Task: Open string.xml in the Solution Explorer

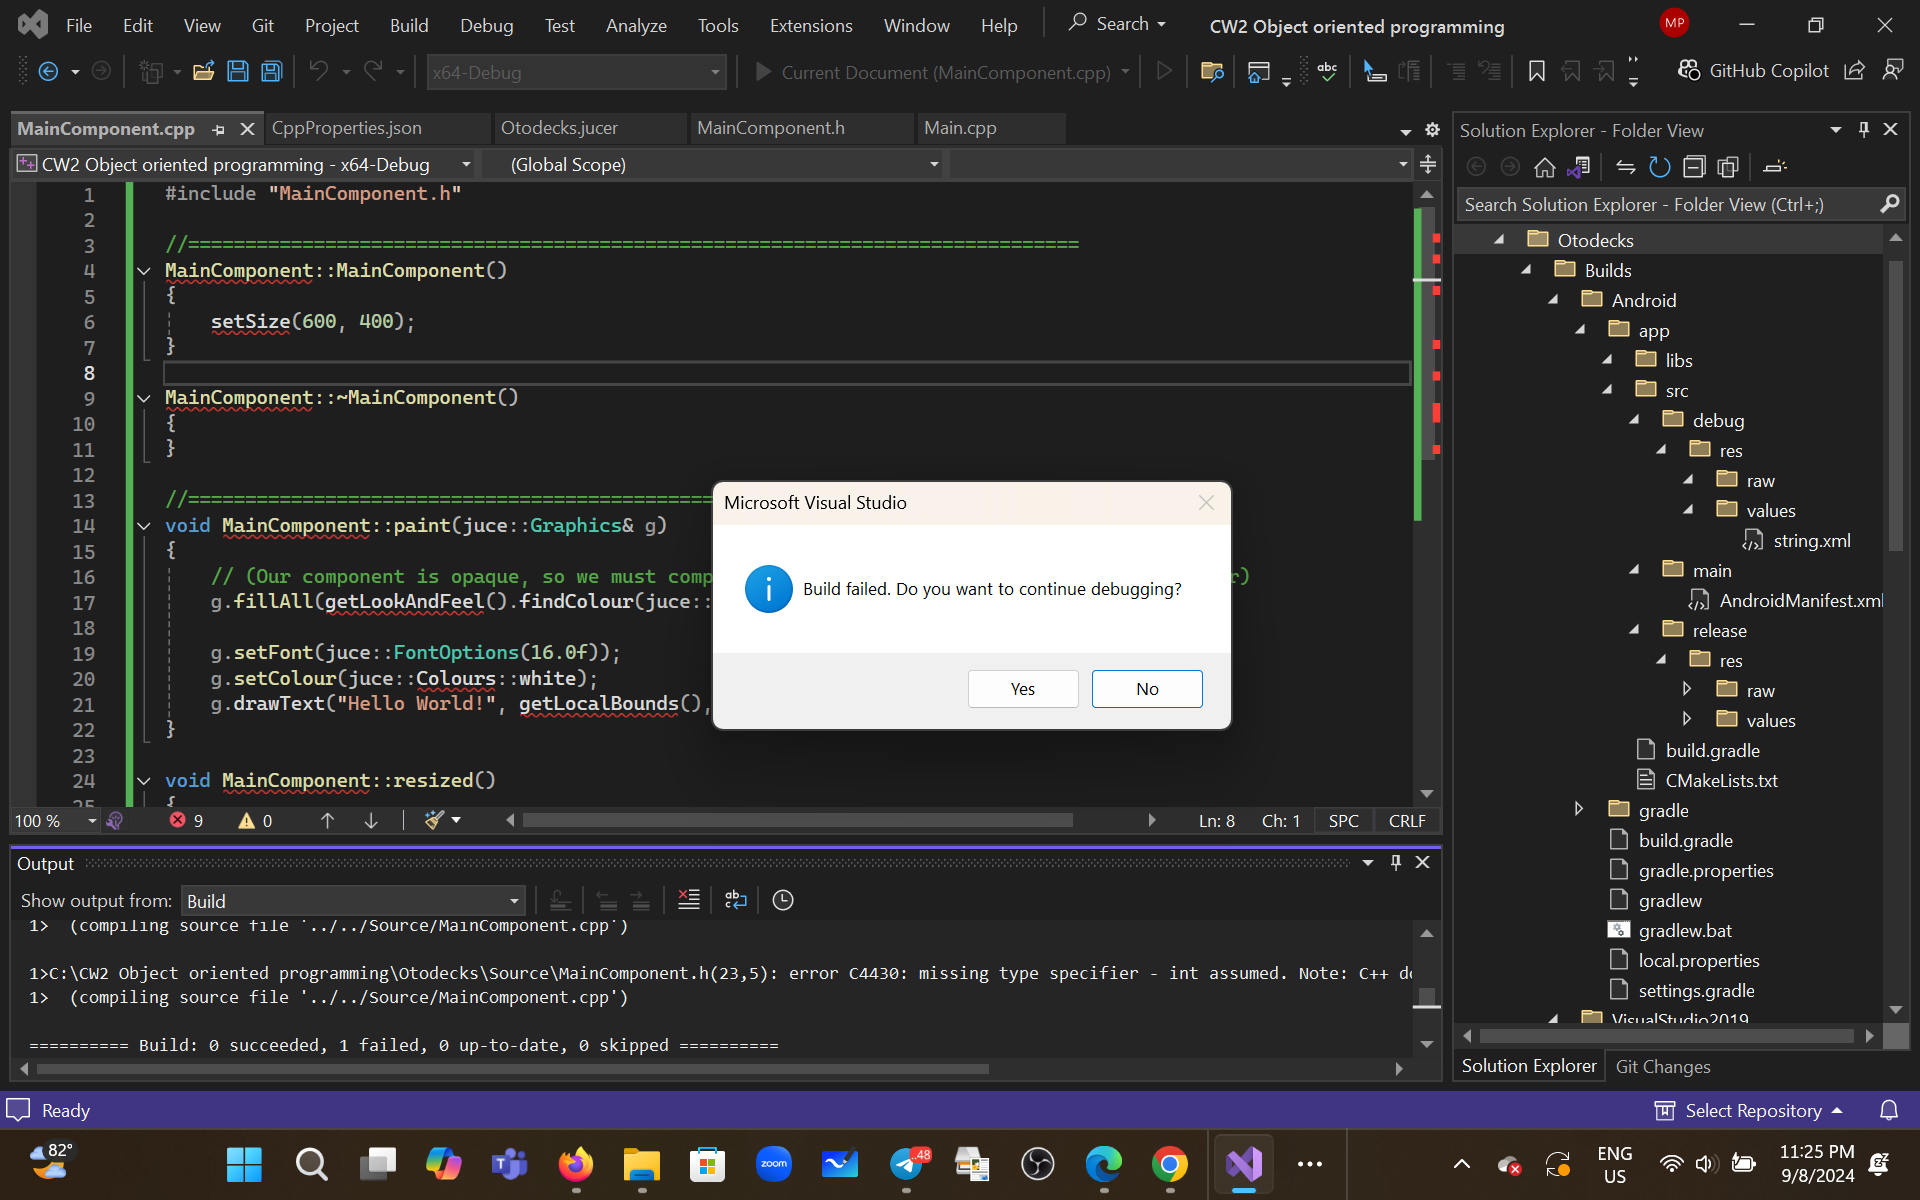Action: pyautogui.click(x=1810, y=540)
